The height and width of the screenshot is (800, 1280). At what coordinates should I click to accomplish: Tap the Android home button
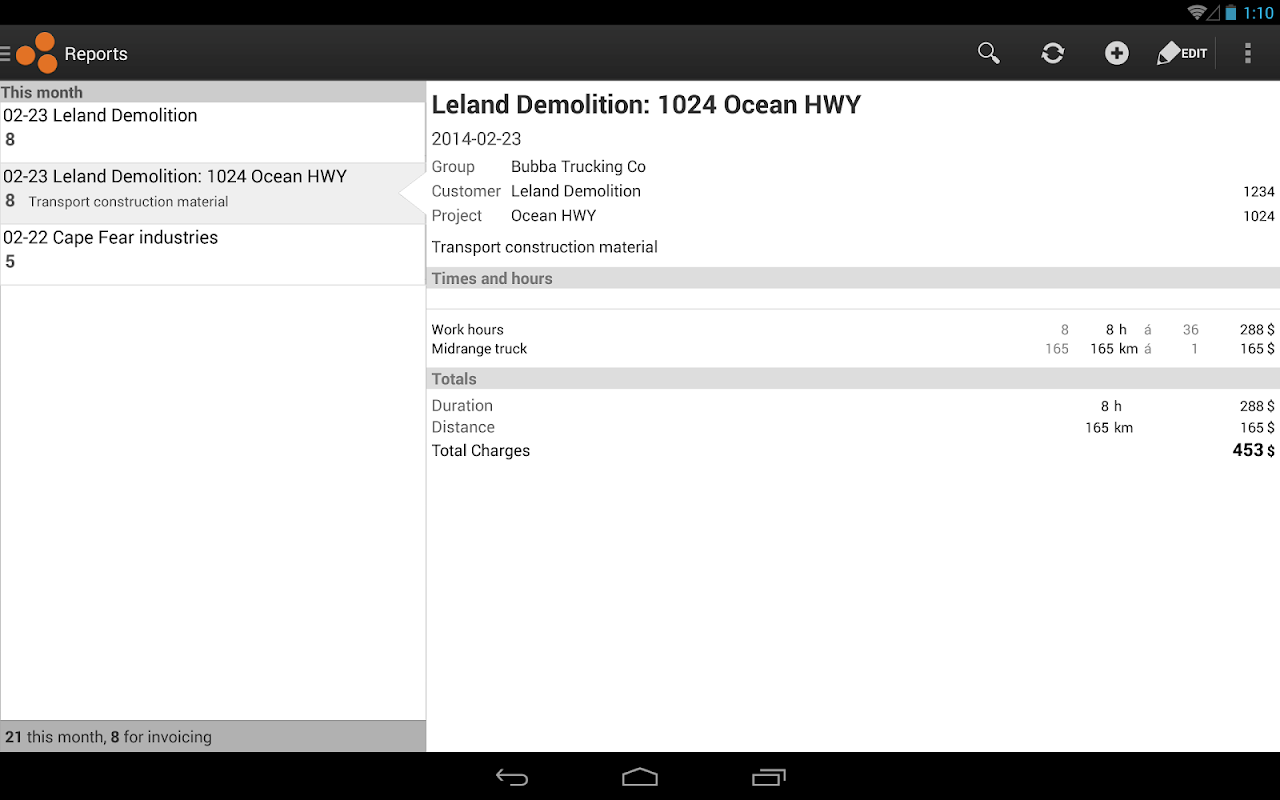pyautogui.click(x=640, y=777)
